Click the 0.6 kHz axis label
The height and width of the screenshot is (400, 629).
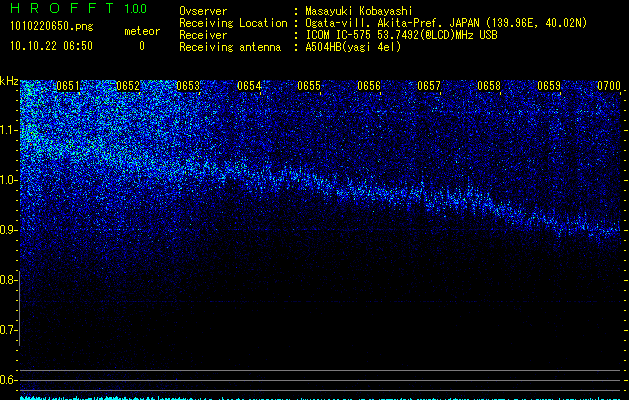(x=8, y=380)
